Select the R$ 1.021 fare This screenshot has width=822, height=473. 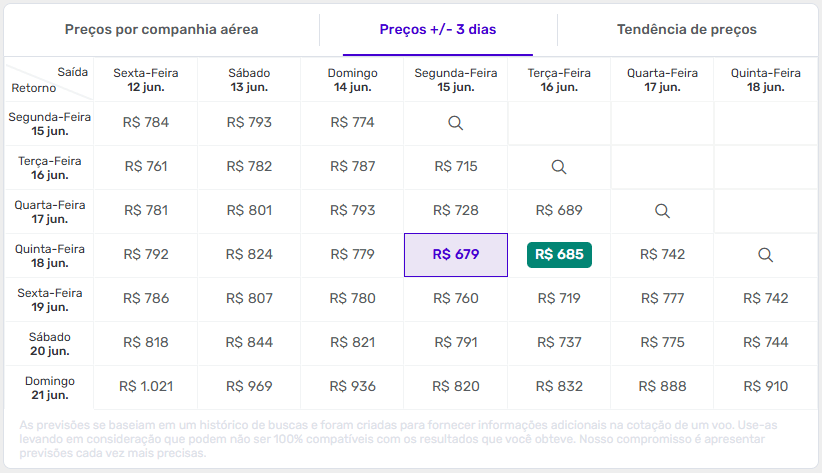click(x=145, y=387)
